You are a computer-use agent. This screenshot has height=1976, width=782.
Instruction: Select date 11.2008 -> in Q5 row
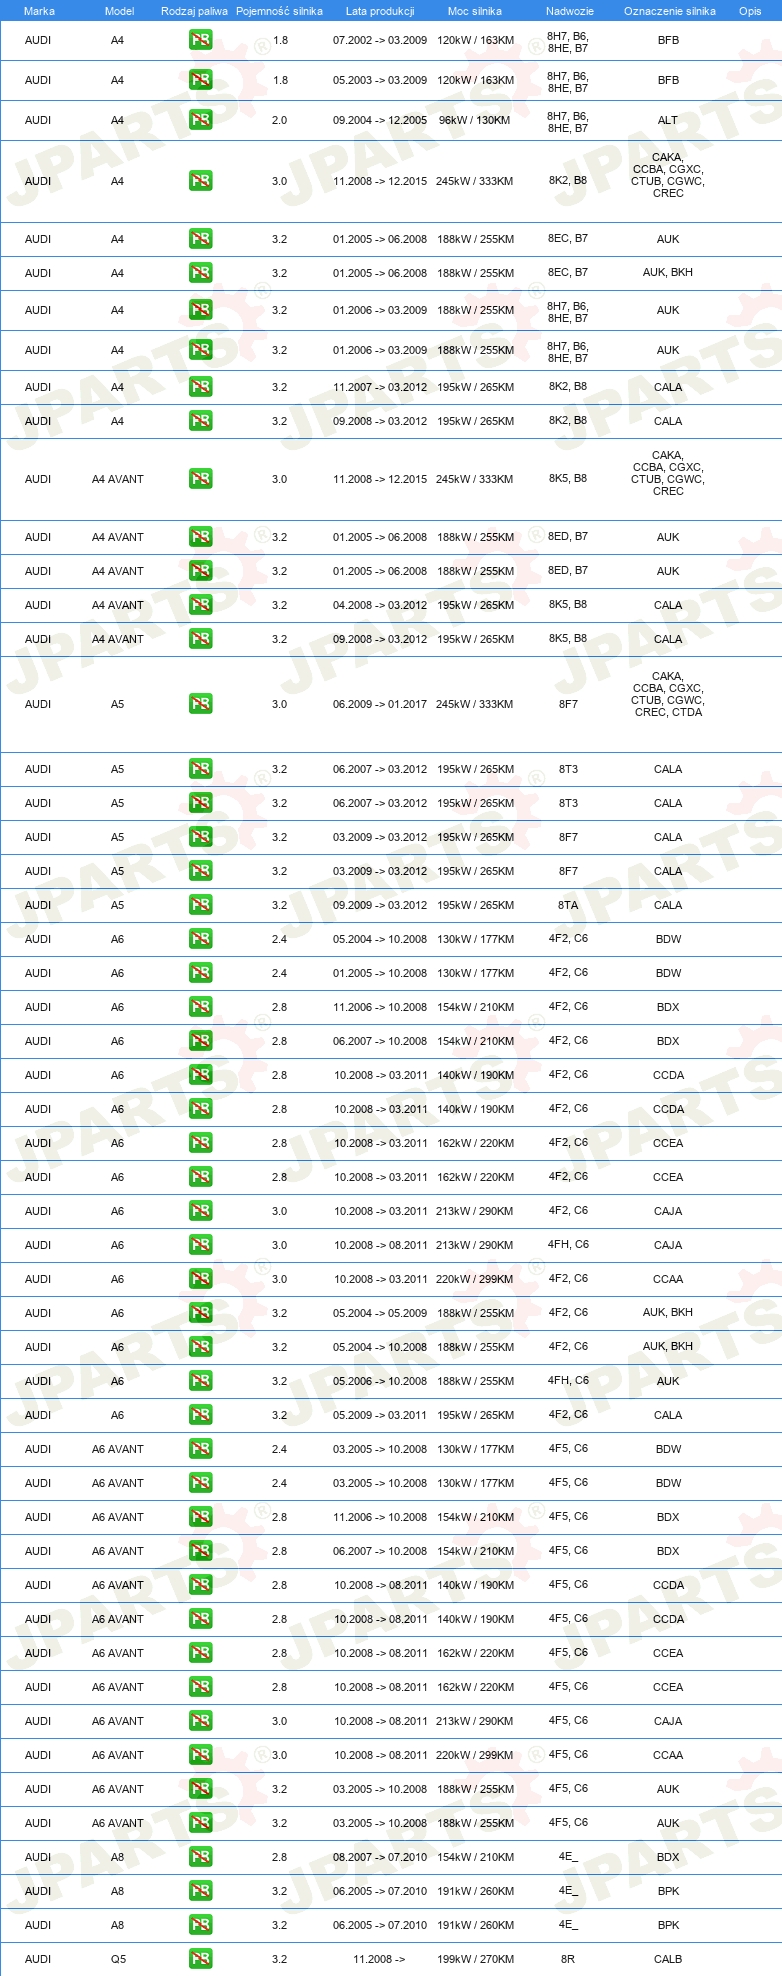pyautogui.click(x=379, y=1959)
